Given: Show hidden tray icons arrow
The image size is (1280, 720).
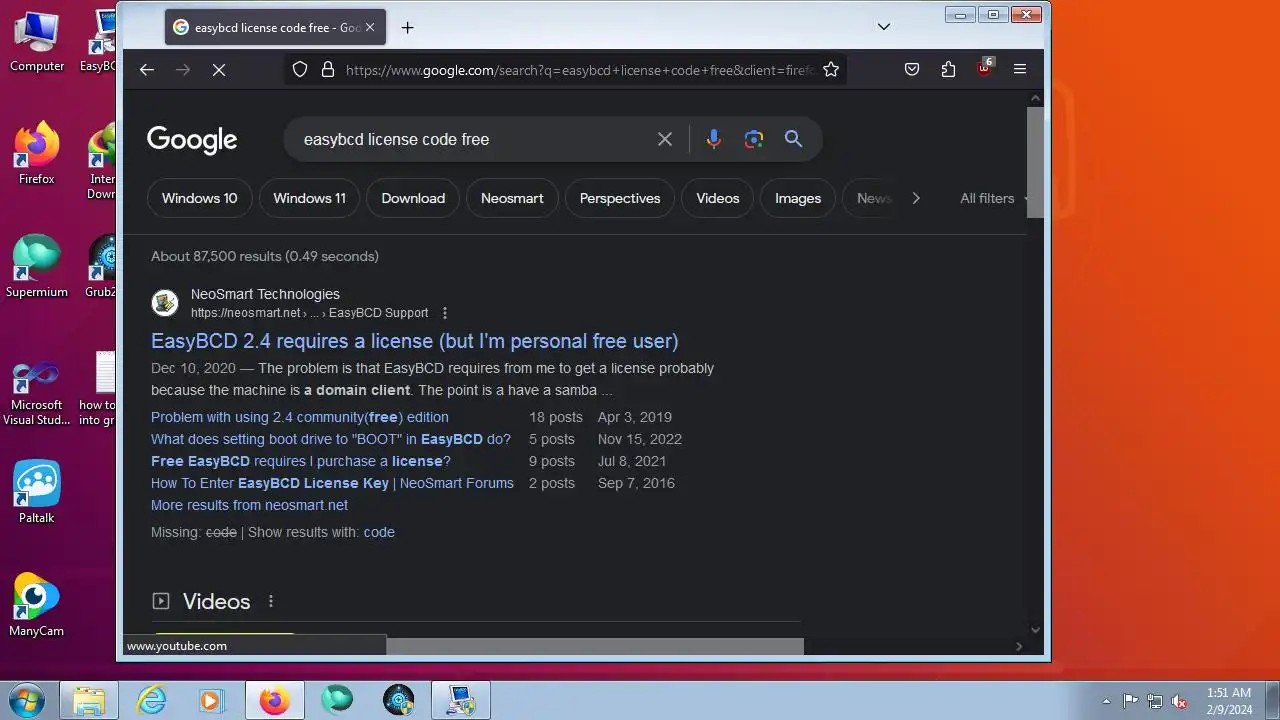Looking at the screenshot, I should click(x=1106, y=701).
